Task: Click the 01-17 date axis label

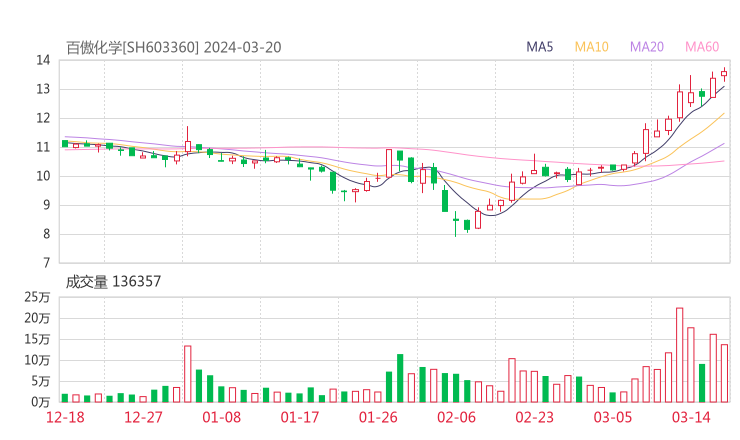Action: pyautogui.click(x=300, y=417)
